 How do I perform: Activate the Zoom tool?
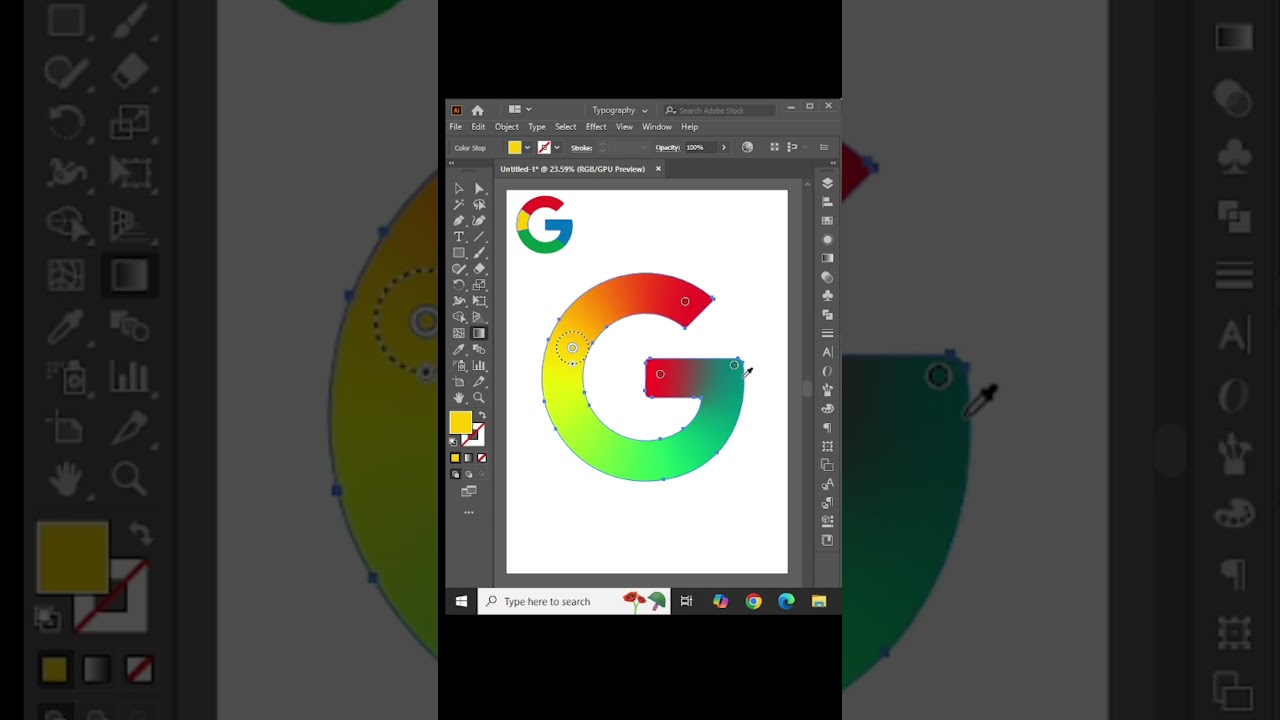click(479, 397)
